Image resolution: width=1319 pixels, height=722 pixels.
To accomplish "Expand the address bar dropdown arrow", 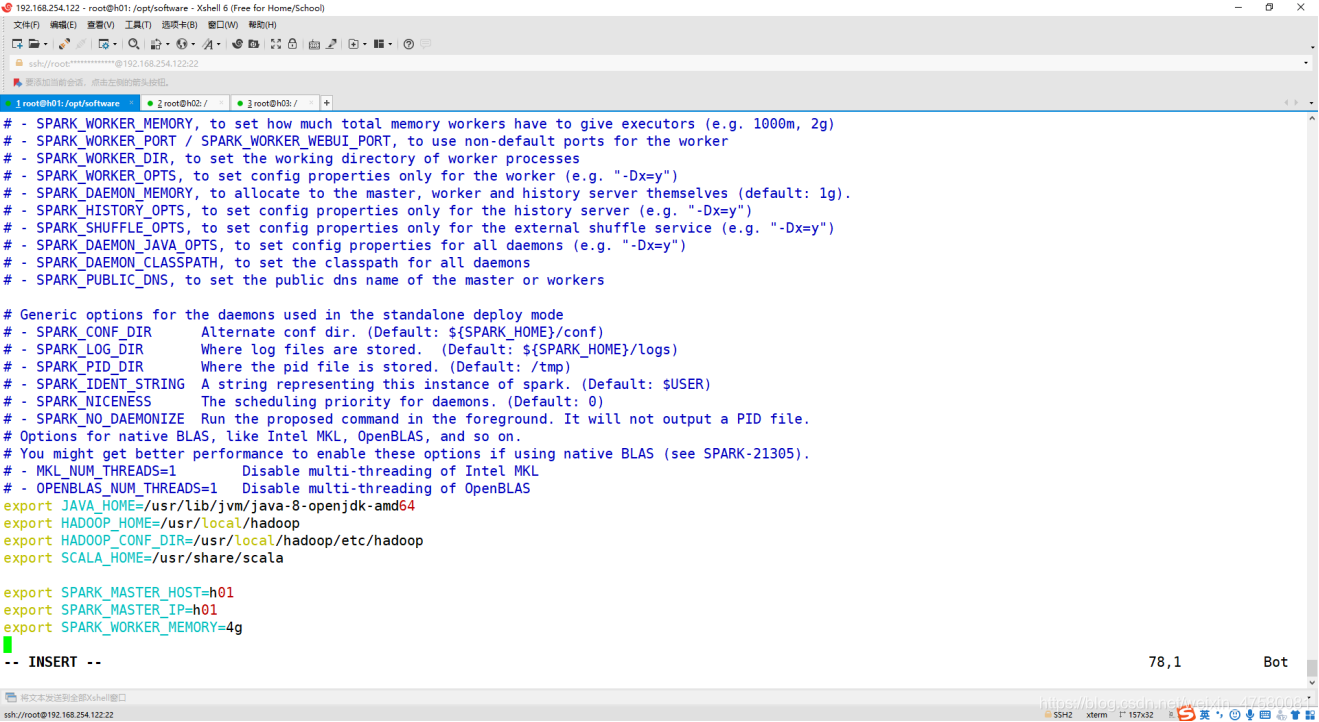I will [x=1306, y=63].
